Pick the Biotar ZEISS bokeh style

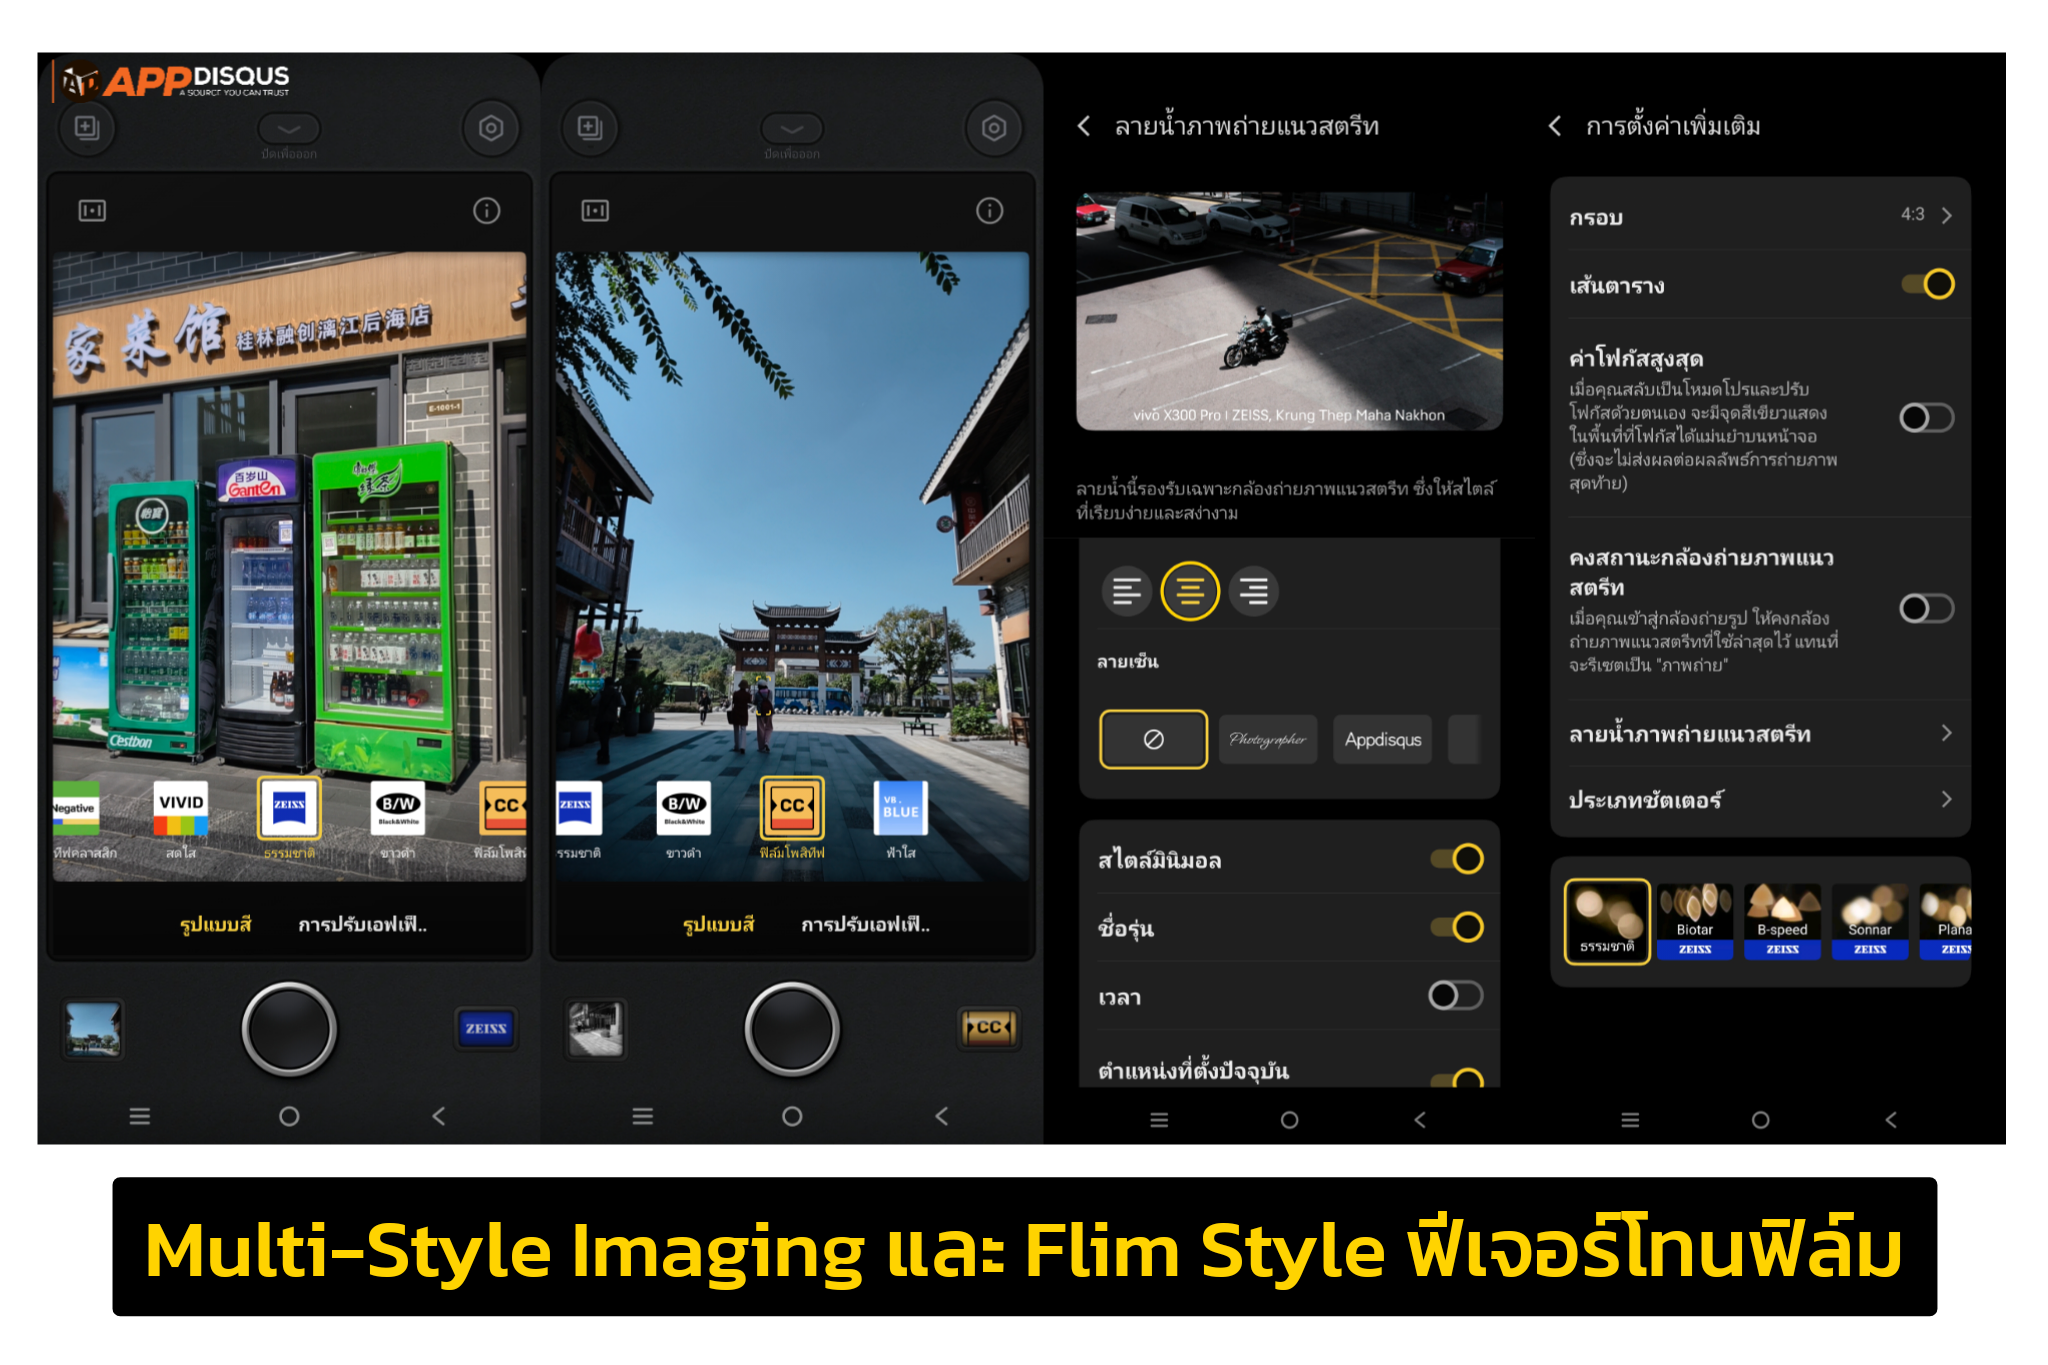tap(1694, 921)
